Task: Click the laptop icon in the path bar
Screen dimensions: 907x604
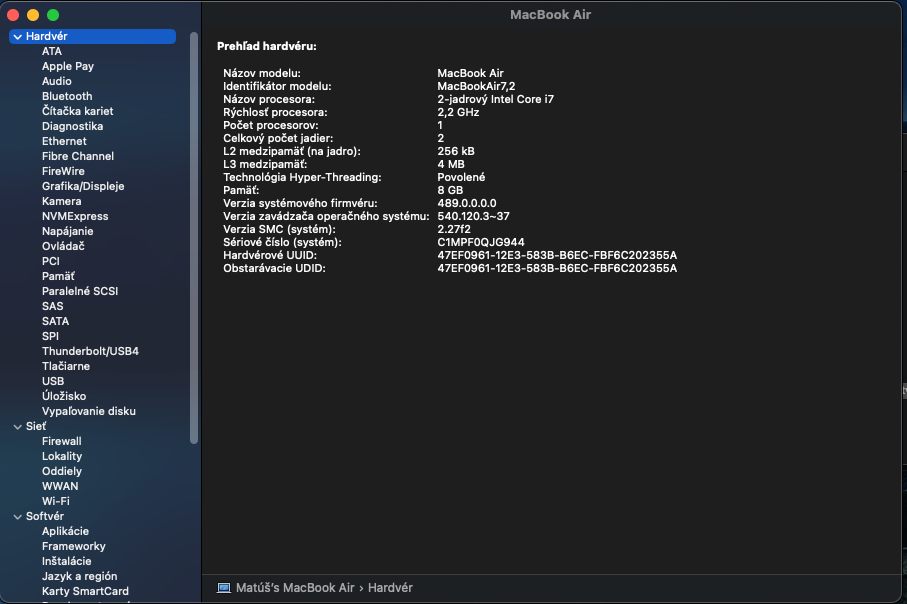Action: (224, 588)
